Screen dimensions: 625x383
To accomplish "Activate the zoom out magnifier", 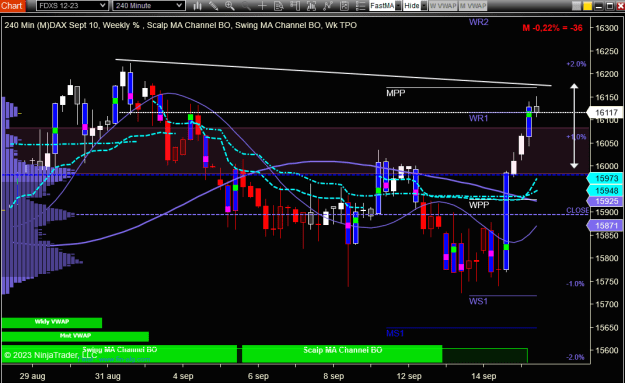I will pos(246,6).
